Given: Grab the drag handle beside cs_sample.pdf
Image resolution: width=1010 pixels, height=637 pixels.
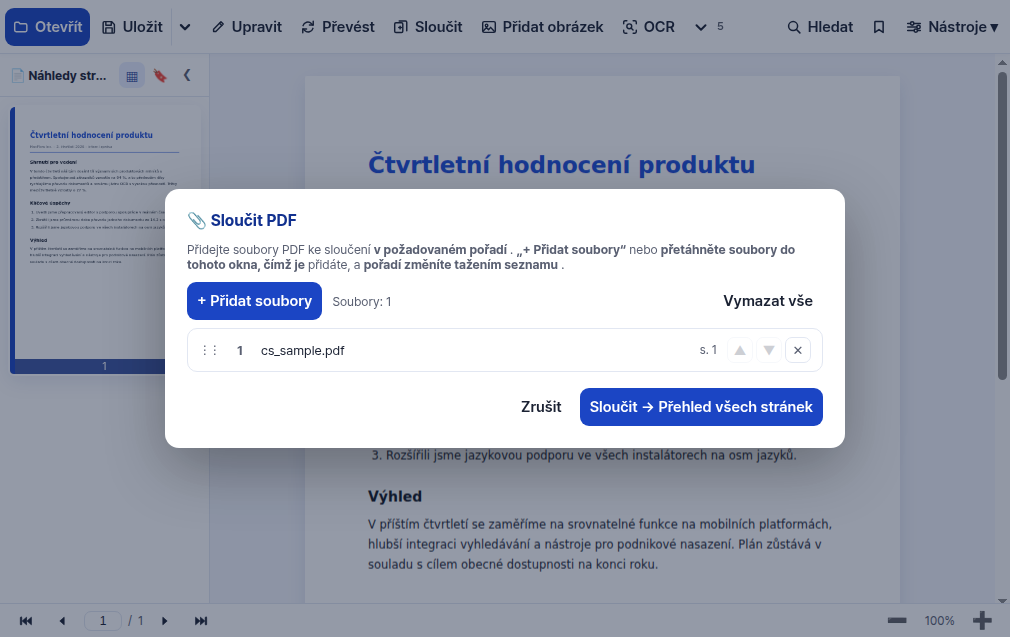Looking at the screenshot, I should (209, 350).
